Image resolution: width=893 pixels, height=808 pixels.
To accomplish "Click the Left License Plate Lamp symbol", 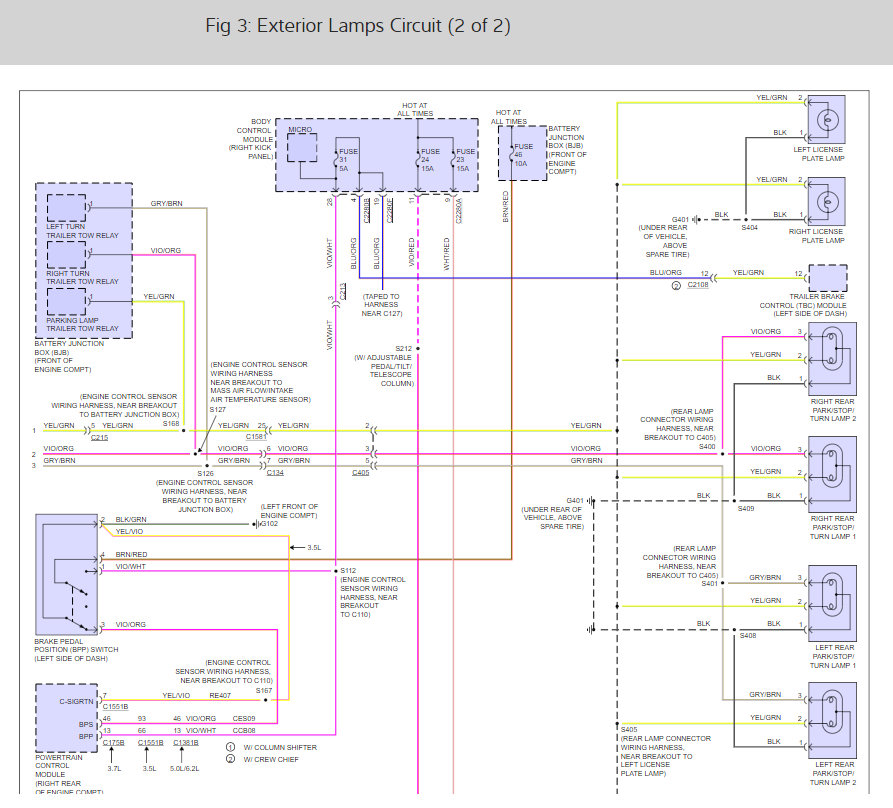I will tap(826, 120).
